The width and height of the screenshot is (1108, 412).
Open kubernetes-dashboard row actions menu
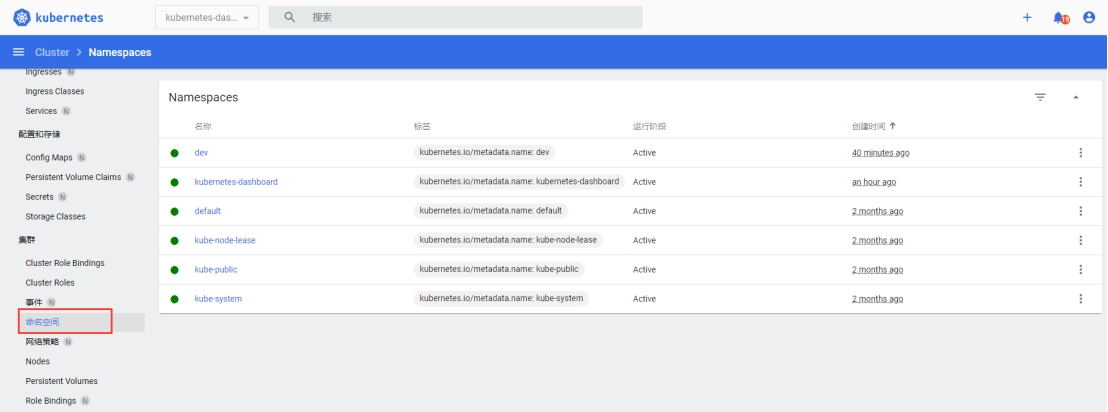pyautogui.click(x=1080, y=182)
